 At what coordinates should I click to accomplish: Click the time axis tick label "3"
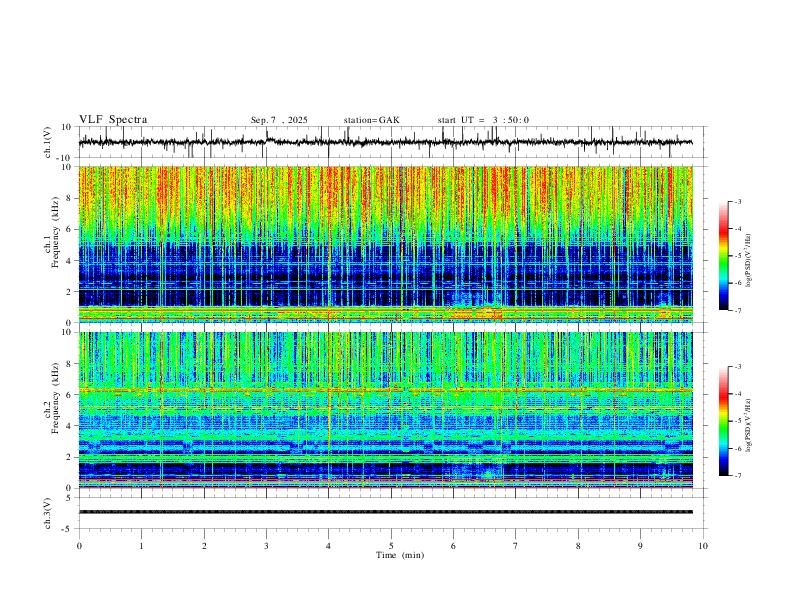tap(266, 546)
